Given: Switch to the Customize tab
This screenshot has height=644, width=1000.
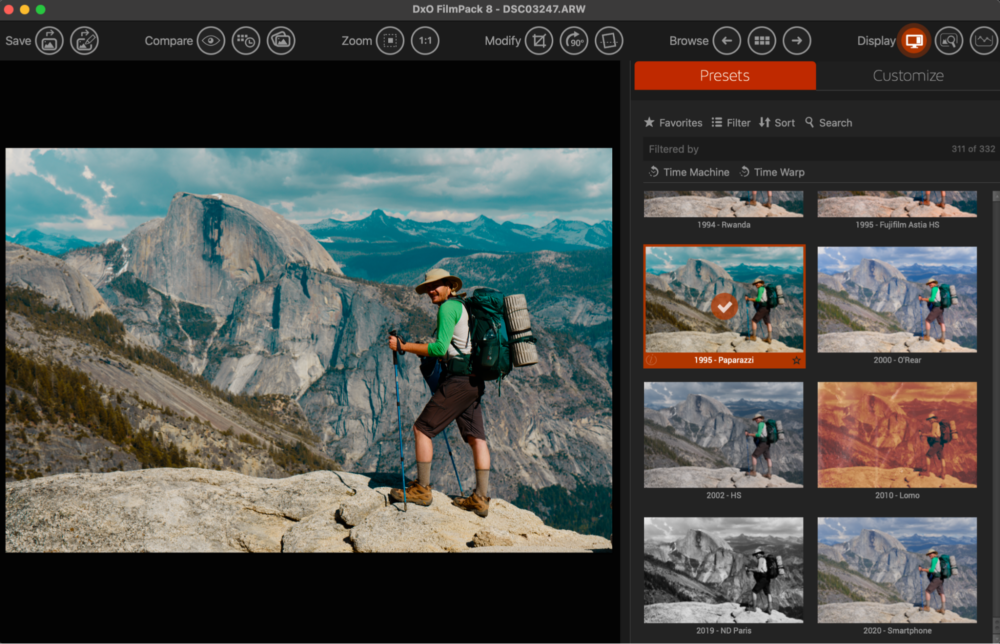Looking at the screenshot, I should (x=907, y=76).
